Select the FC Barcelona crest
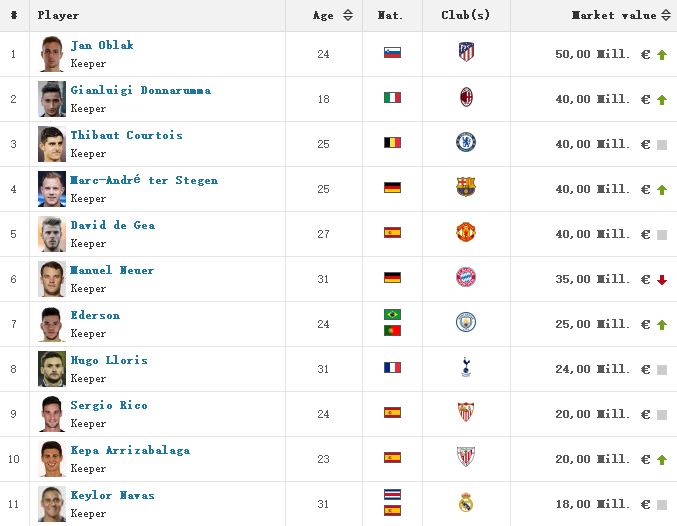The image size is (677, 526). pyautogui.click(x=466, y=187)
